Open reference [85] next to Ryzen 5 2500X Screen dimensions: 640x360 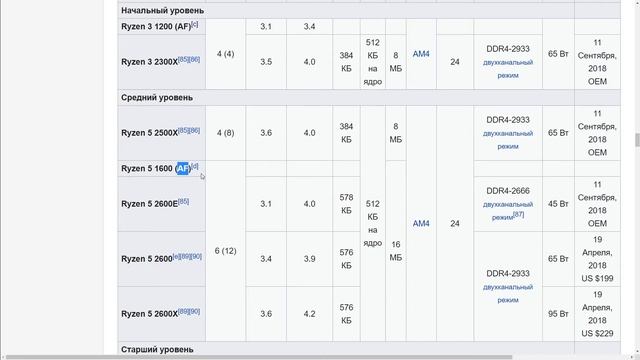click(x=183, y=130)
